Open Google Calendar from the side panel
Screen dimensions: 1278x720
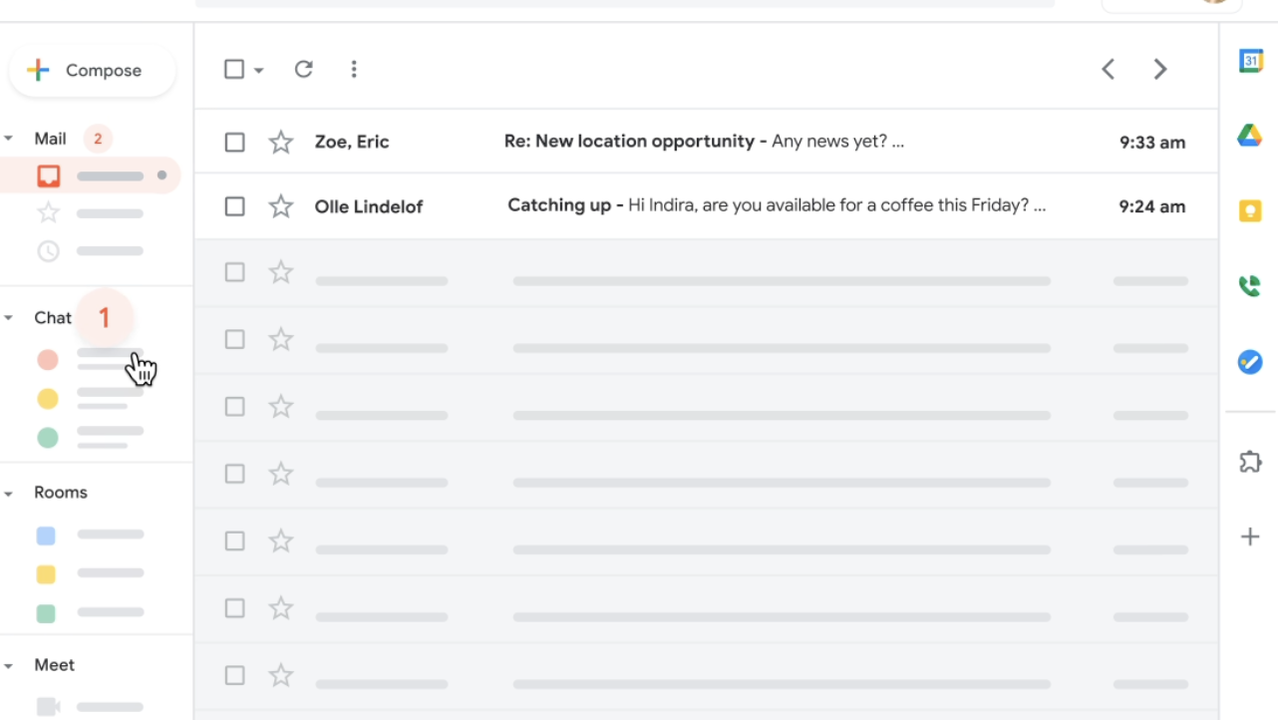pos(1250,61)
